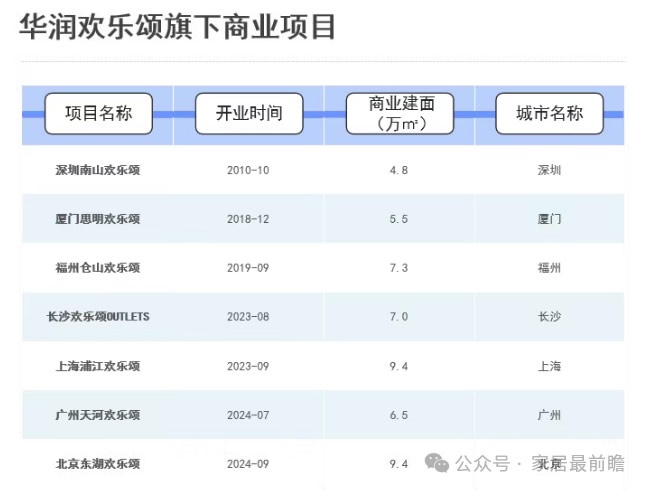Select project name 福州仓山欢乐颂
646x490 pixels.
98,268
